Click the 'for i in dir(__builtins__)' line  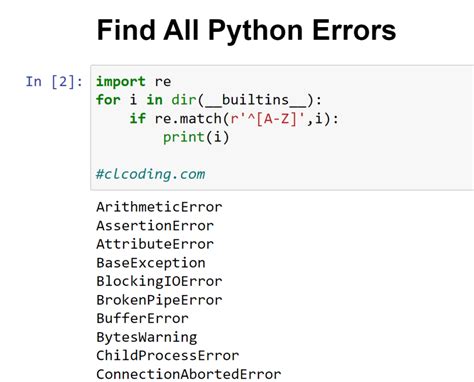tap(209, 100)
